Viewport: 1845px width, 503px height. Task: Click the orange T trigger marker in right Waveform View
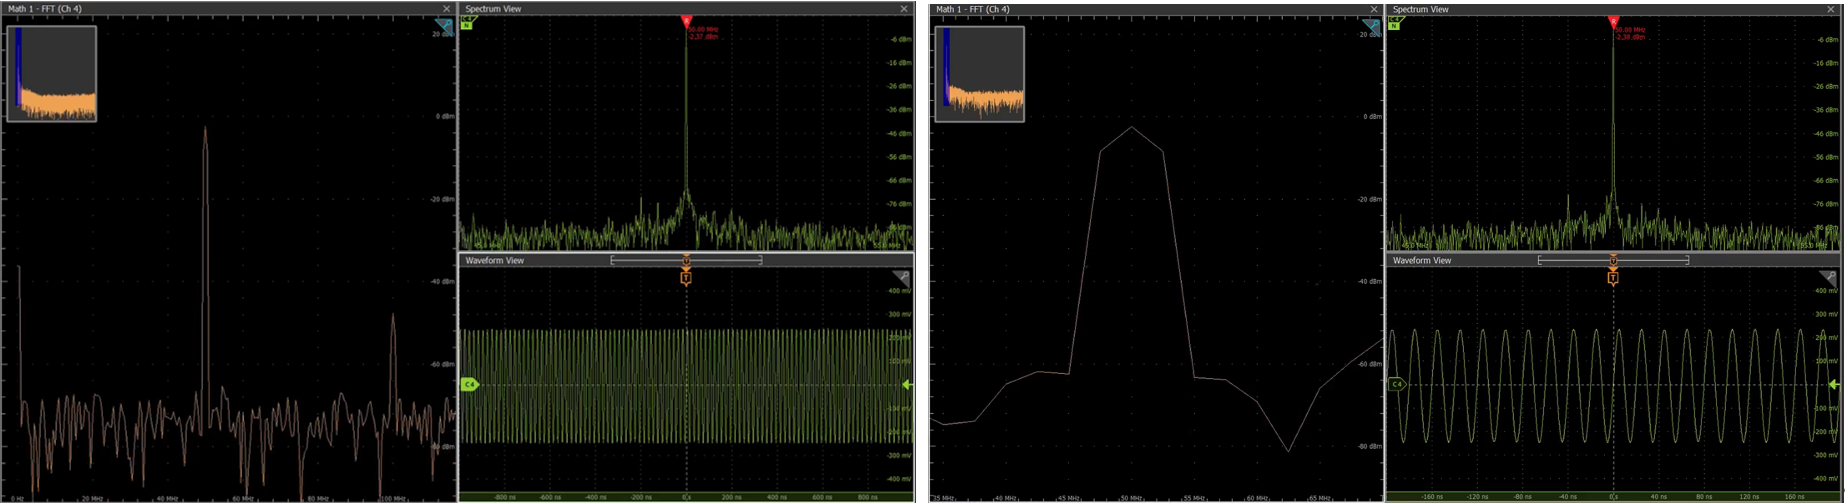click(1613, 279)
